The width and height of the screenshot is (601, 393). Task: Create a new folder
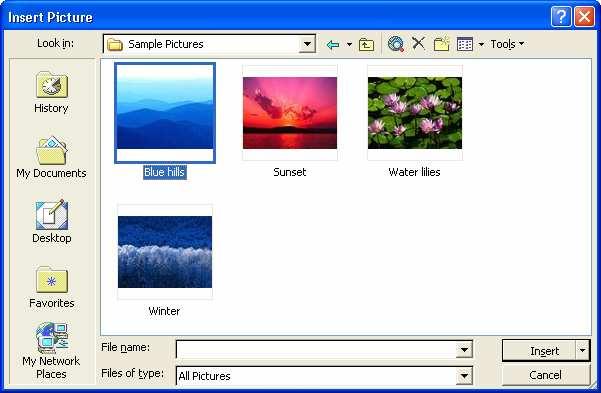point(442,44)
